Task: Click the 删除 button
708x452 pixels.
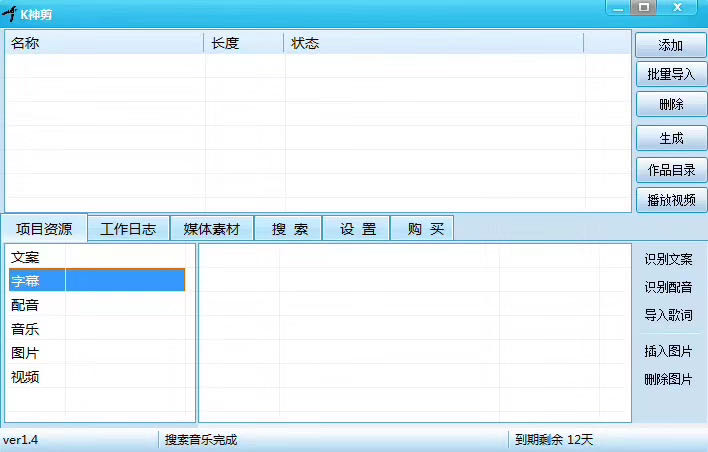Action: tap(671, 104)
